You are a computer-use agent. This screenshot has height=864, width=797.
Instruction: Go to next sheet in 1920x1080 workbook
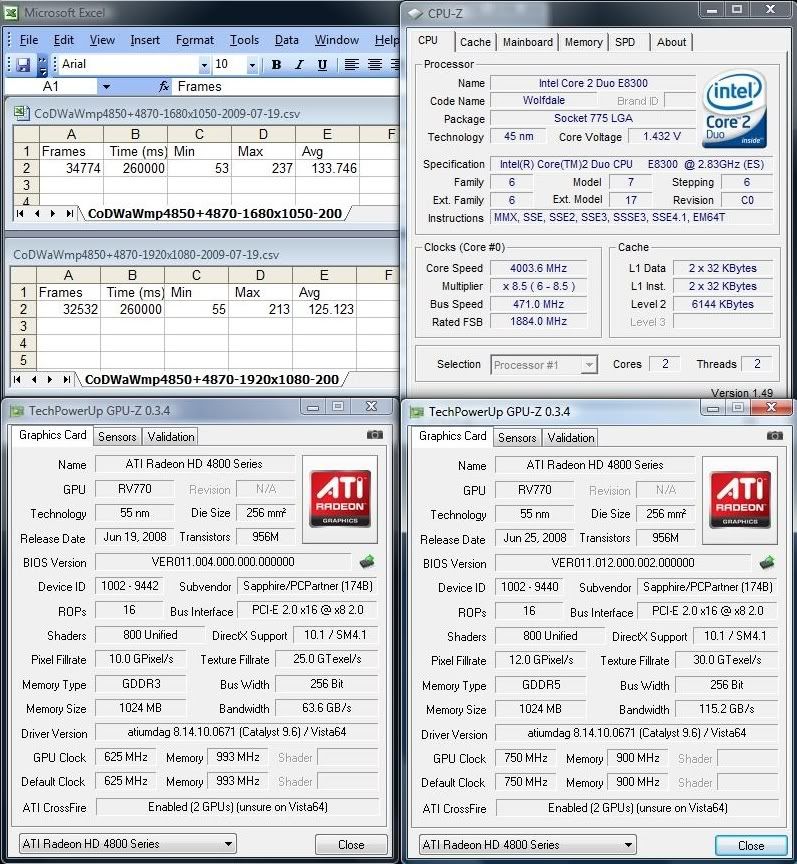(50, 379)
